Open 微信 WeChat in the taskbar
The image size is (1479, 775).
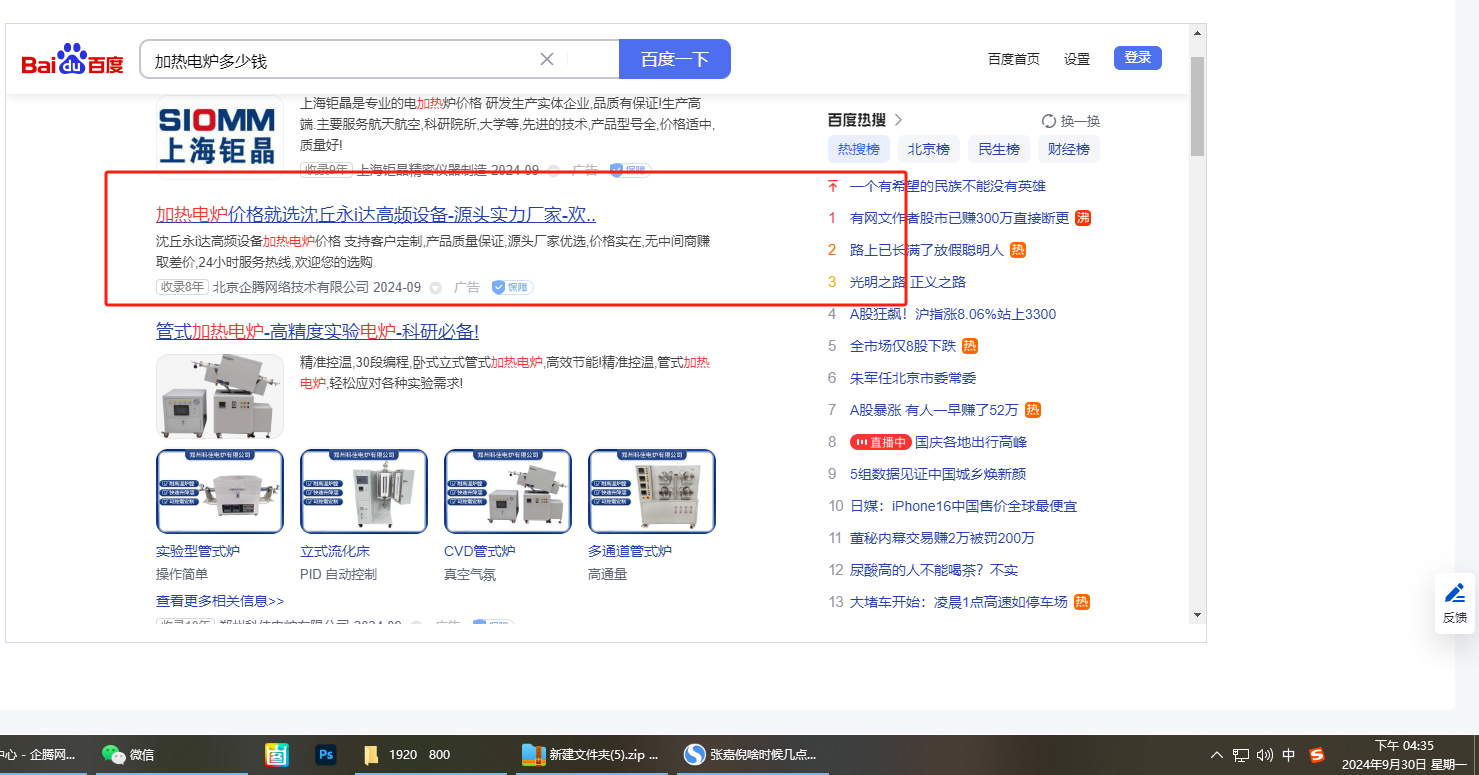(x=128, y=755)
